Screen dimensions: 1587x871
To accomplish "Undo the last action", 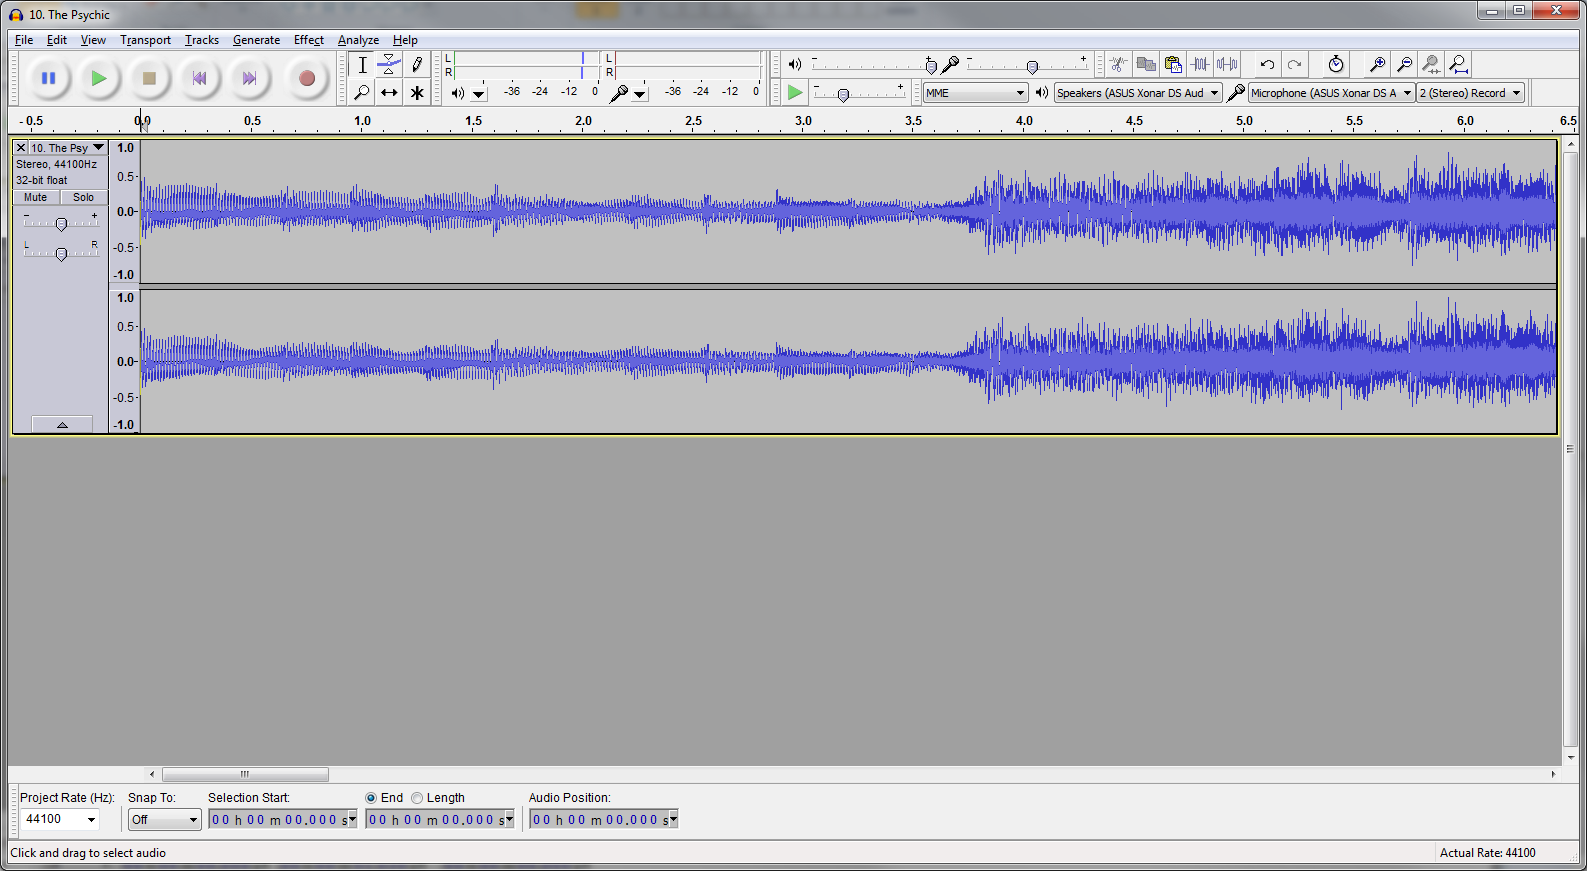I will pos(1267,64).
